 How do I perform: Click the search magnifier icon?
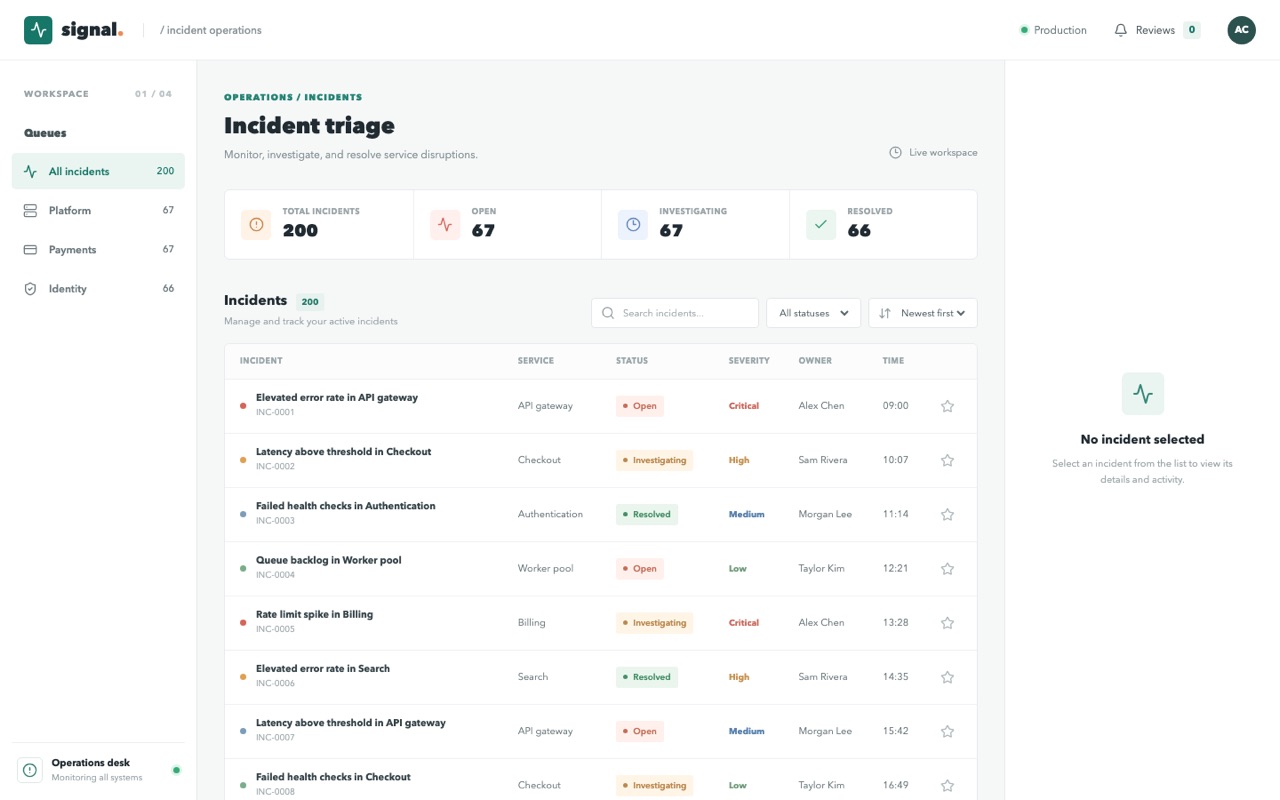(608, 313)
